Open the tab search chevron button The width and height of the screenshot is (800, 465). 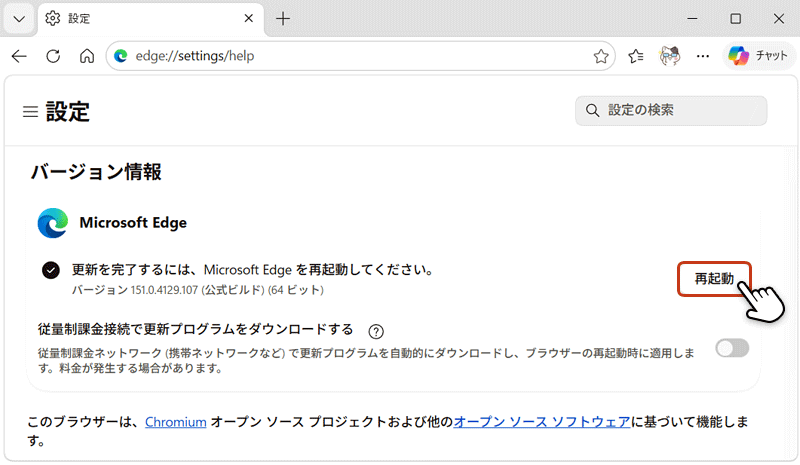tap(19, 19)
